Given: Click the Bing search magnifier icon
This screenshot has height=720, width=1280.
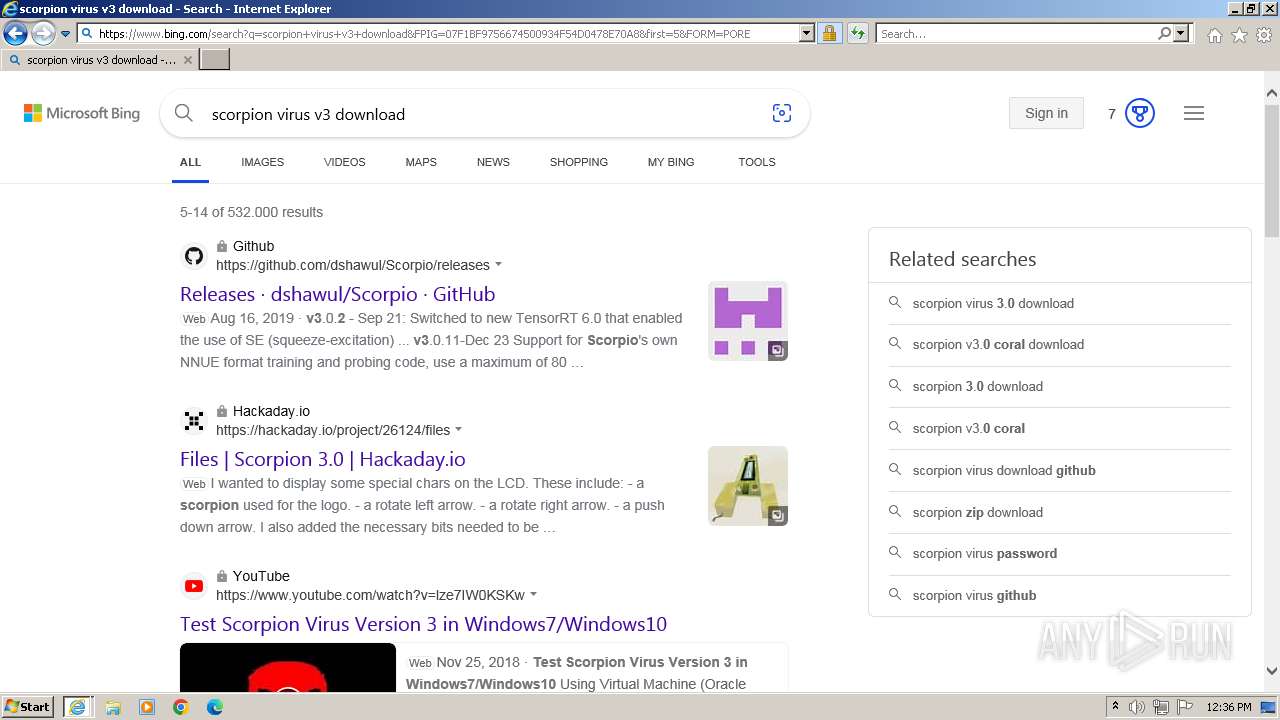Looking at the screenshot, I should pos(184,113).
